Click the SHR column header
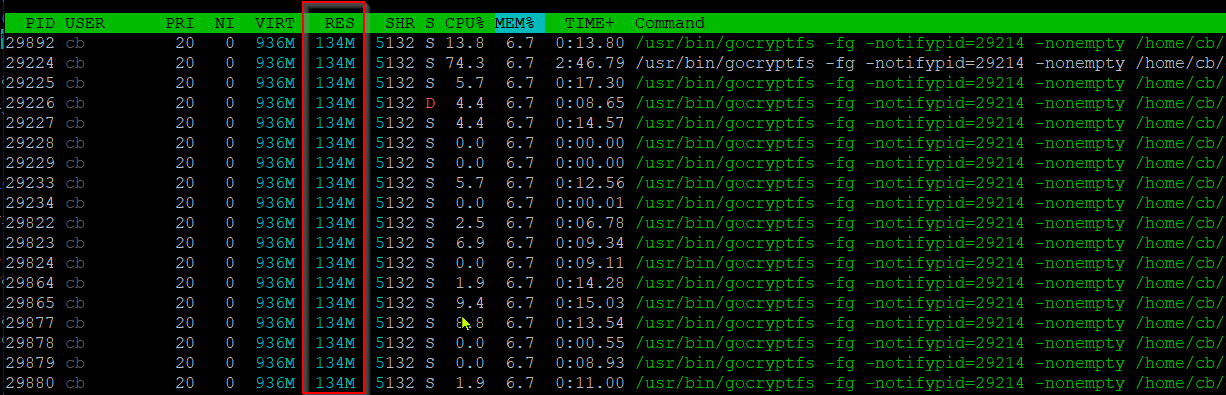The height and width of the screenshot is (395, 1226). 400,23
